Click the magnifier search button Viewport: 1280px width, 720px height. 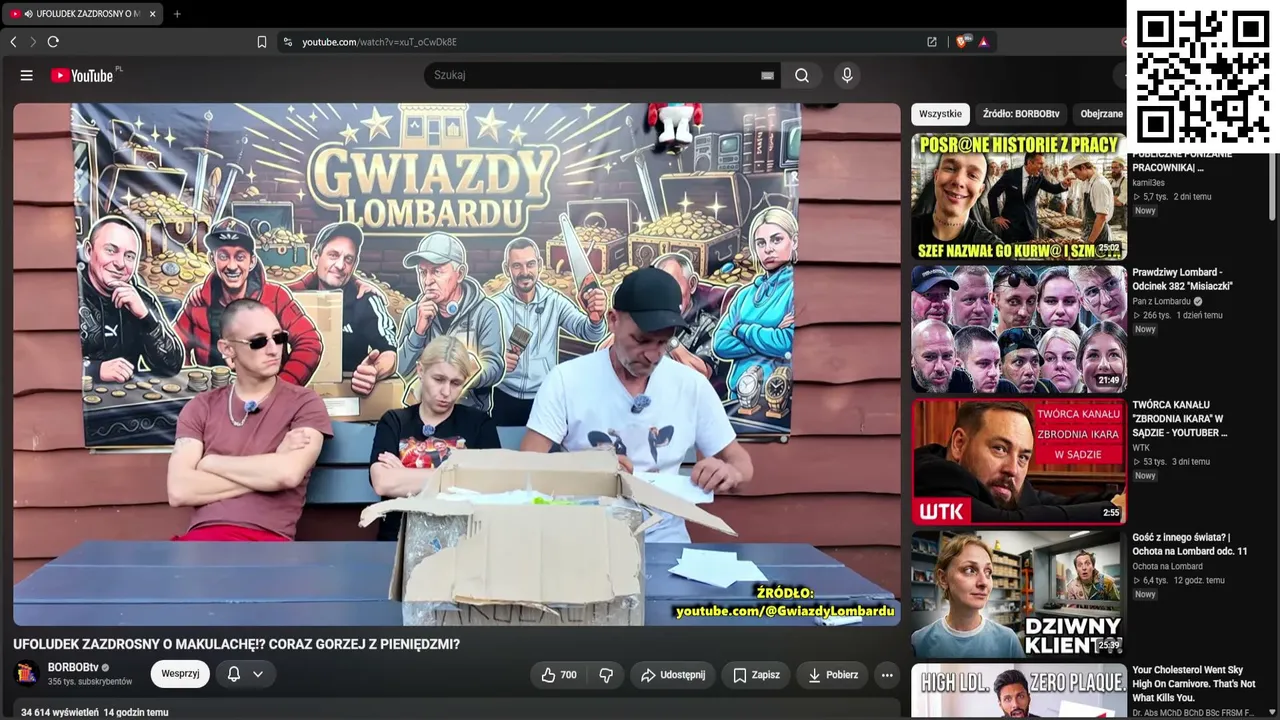(x=802, y=75)
